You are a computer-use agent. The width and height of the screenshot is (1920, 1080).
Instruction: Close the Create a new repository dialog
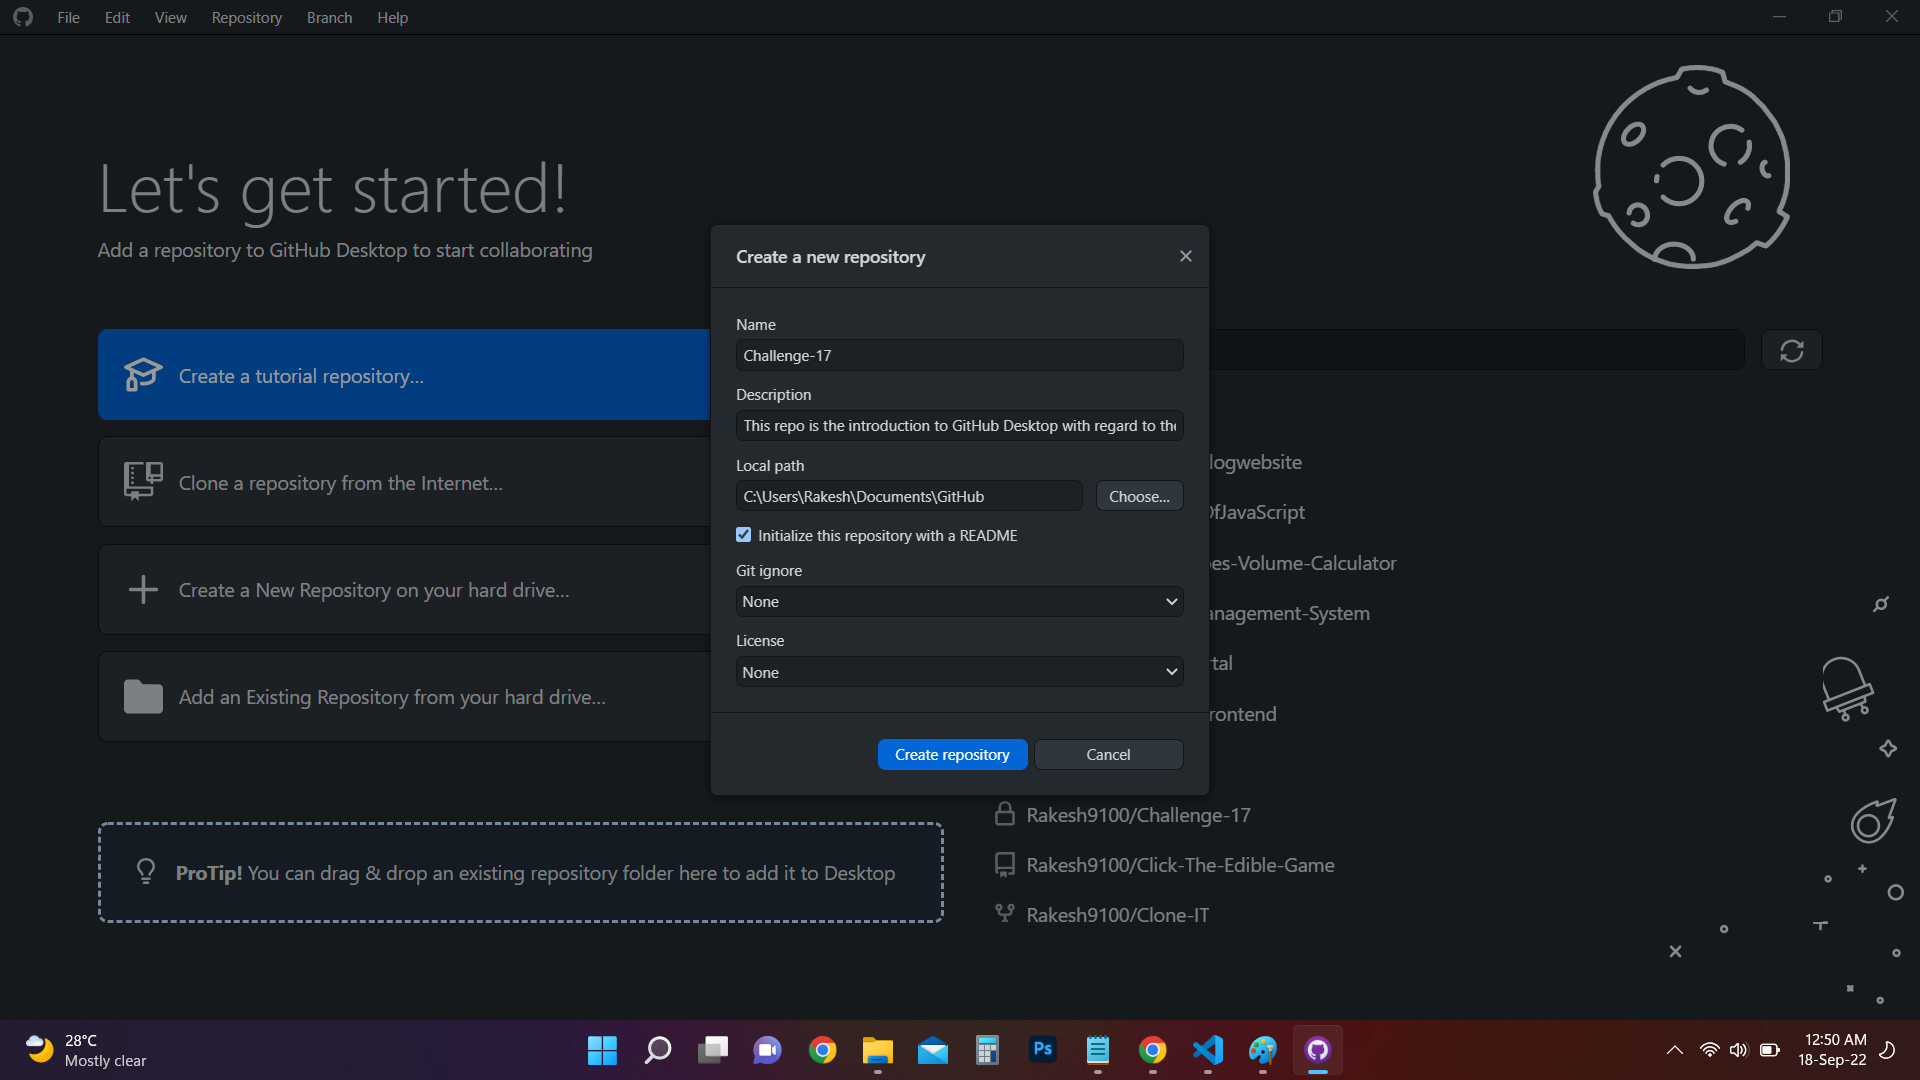point(1185,256)
